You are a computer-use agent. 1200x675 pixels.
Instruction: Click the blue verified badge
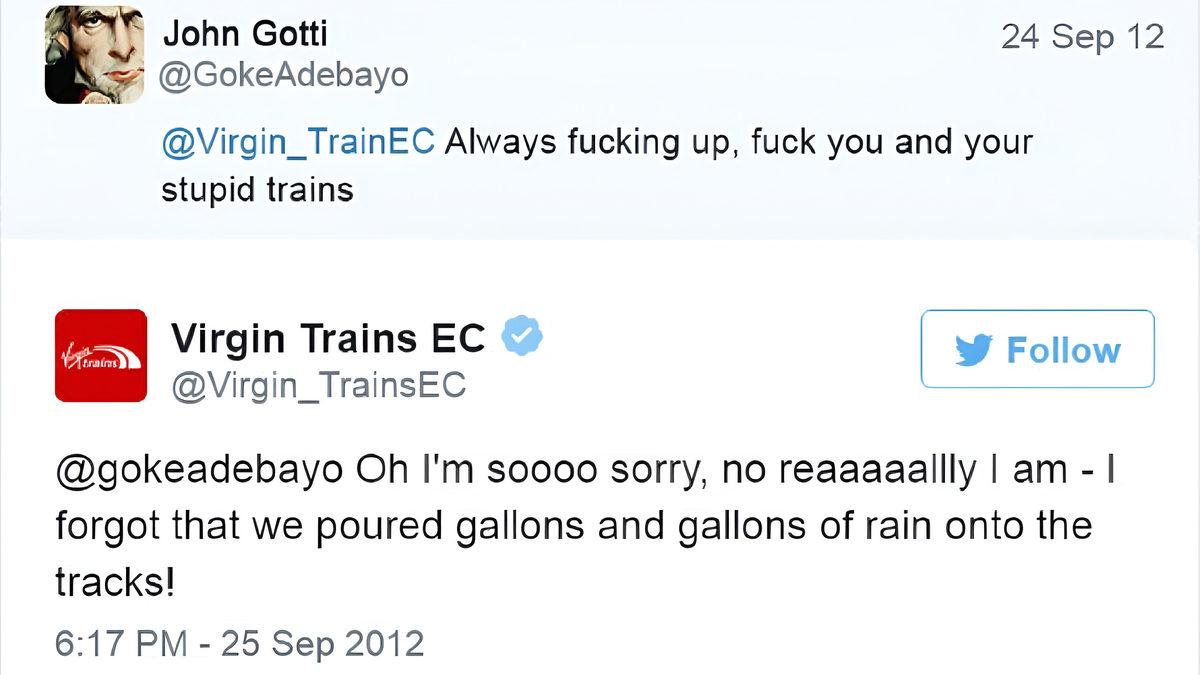[x=521, y=337]
